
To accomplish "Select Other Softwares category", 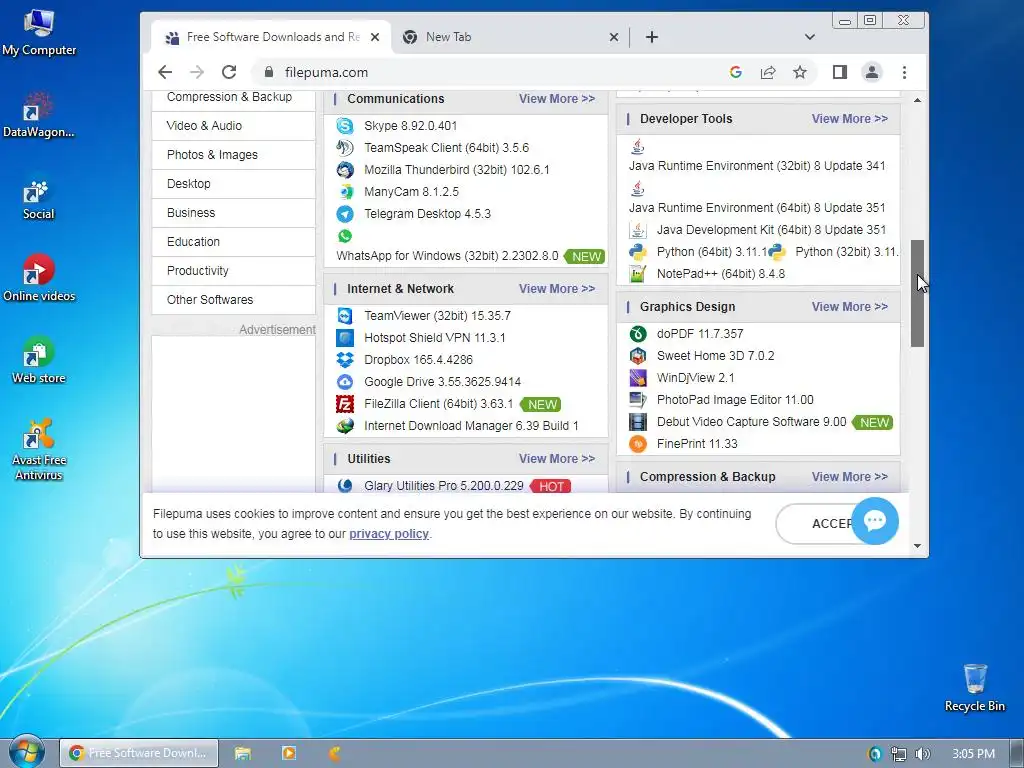I will pyautogui.click(x=233, y=300).
